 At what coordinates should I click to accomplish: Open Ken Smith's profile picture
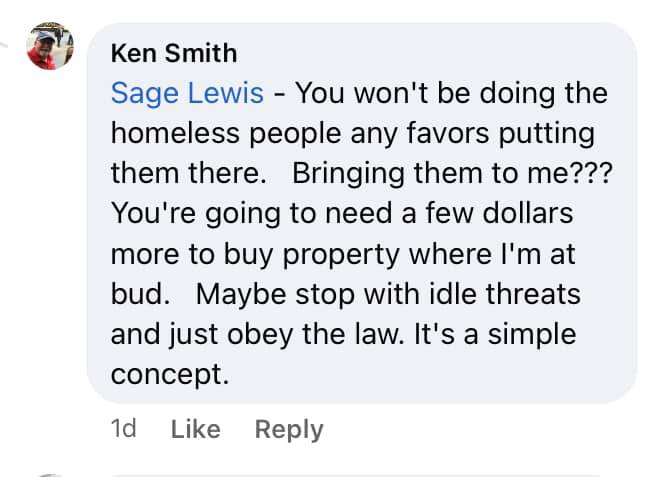(50, 46)
